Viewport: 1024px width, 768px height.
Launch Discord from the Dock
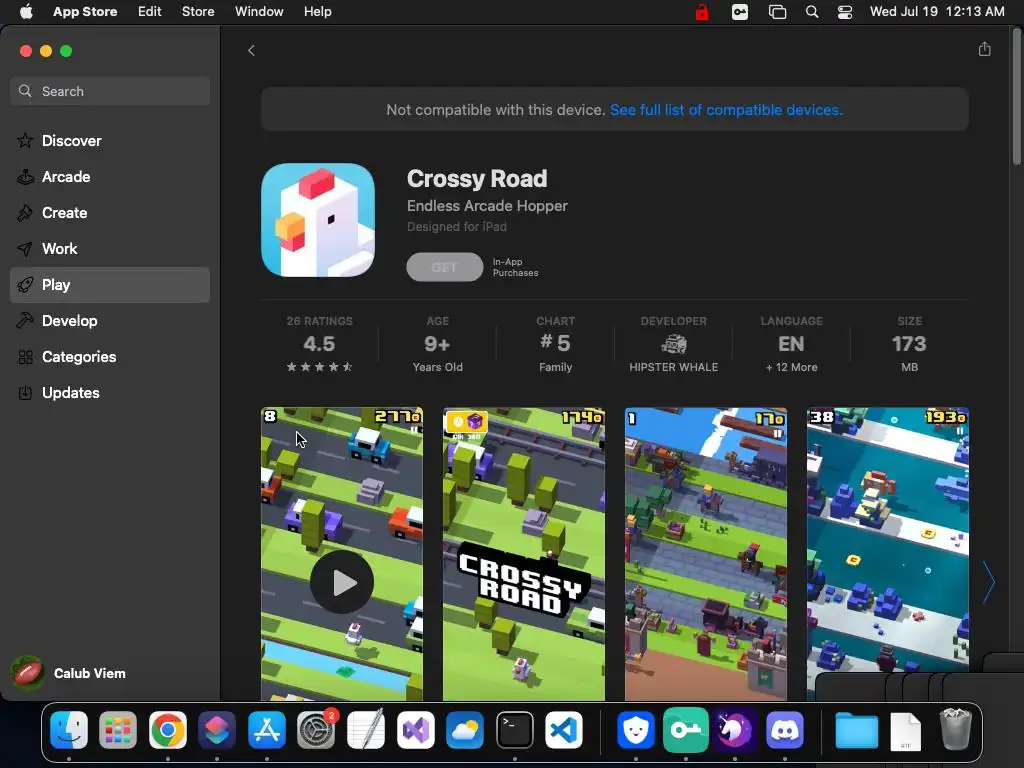784,730
